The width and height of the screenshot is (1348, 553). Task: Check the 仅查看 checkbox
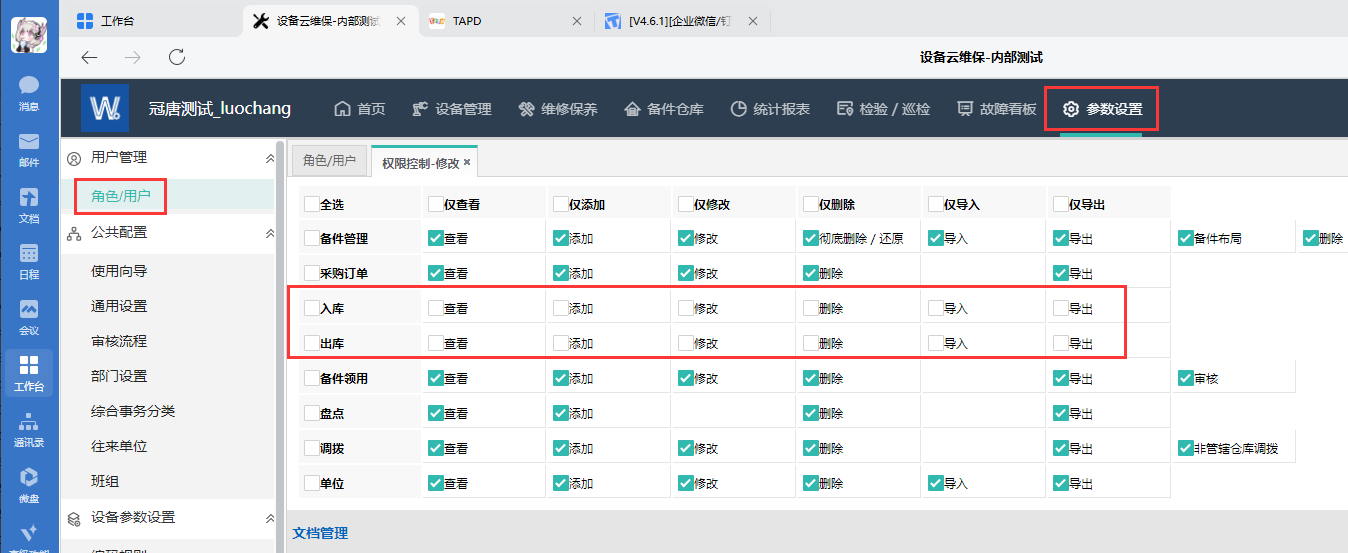pyautogui.click(x=436, y=203)
